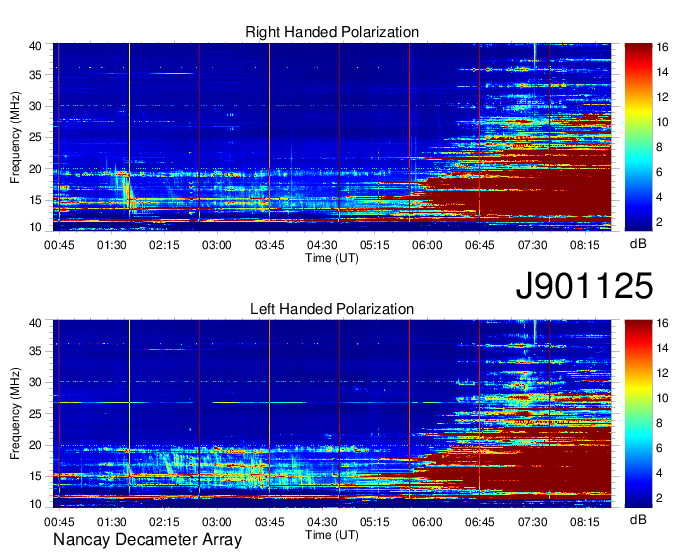Click the 10 value on Left Handed colorbar
The height and width of the screenshot is (552, 680).
pos(662,398)
